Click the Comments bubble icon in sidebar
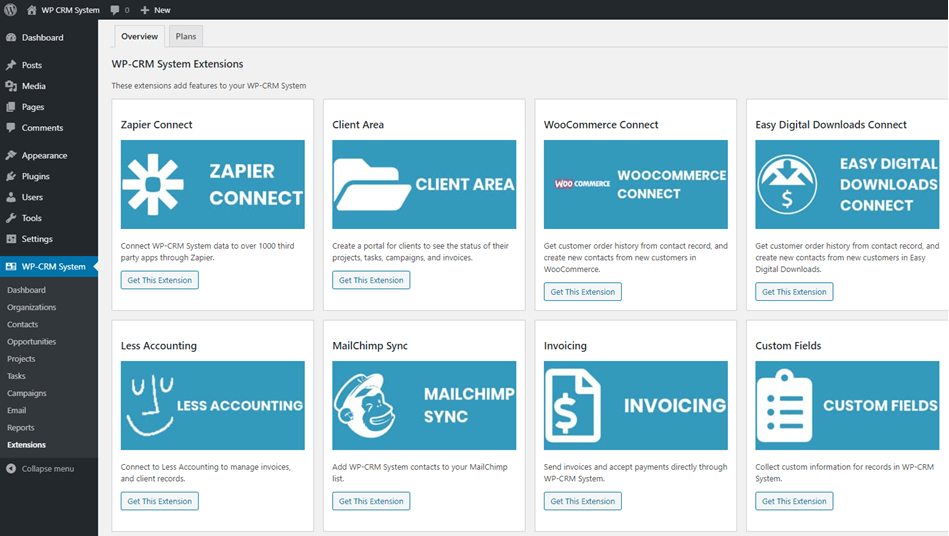 [x=11, y=128]
